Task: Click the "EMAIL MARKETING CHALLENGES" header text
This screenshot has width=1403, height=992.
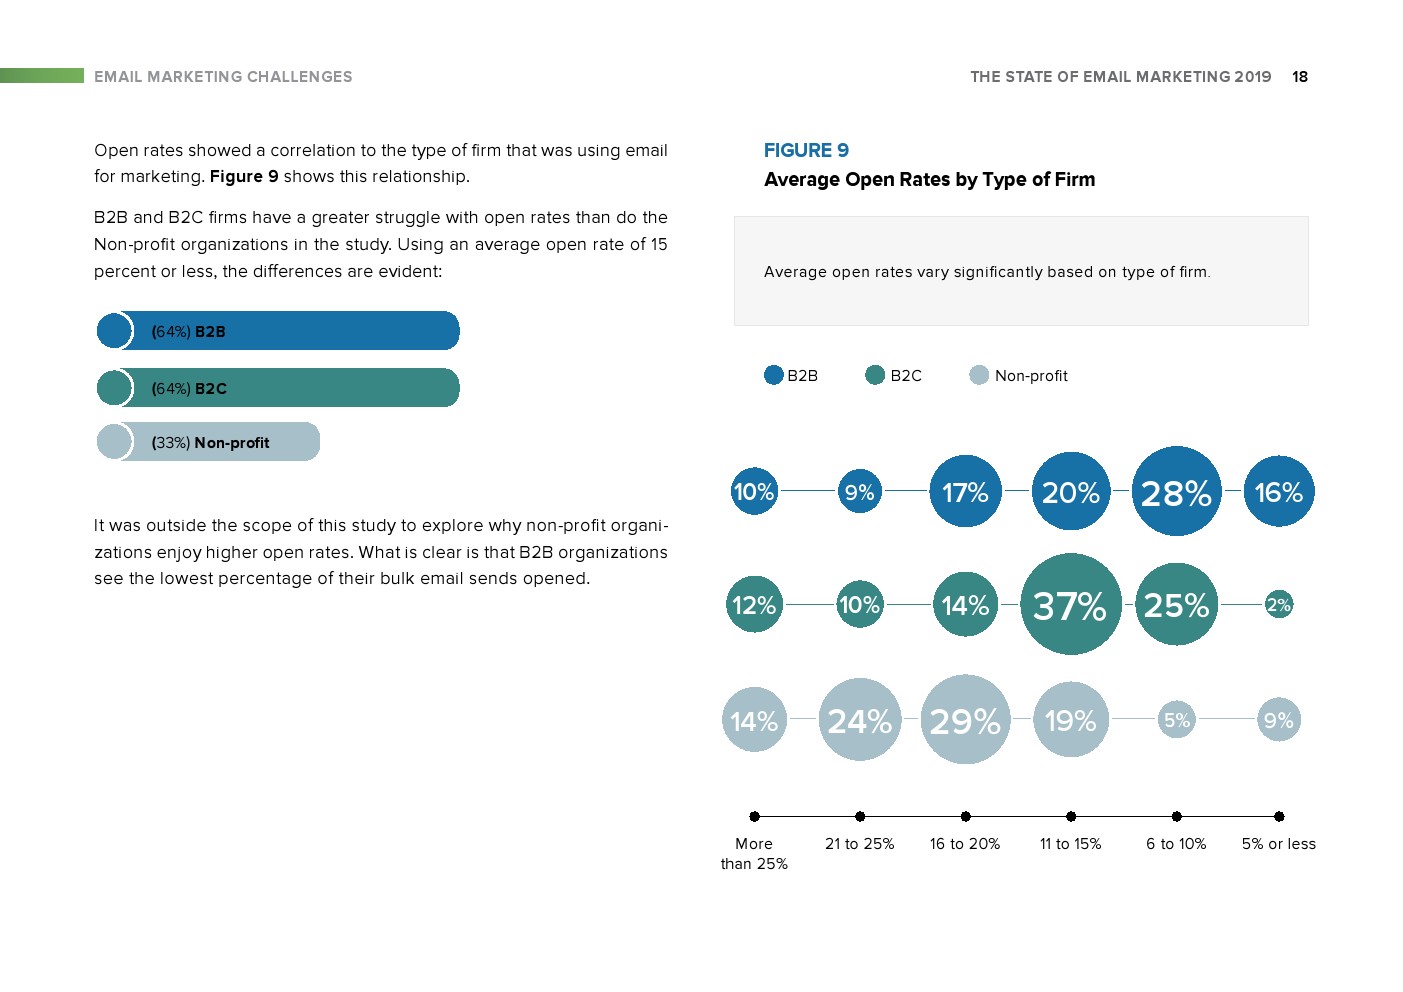Action: coord(223,77)
